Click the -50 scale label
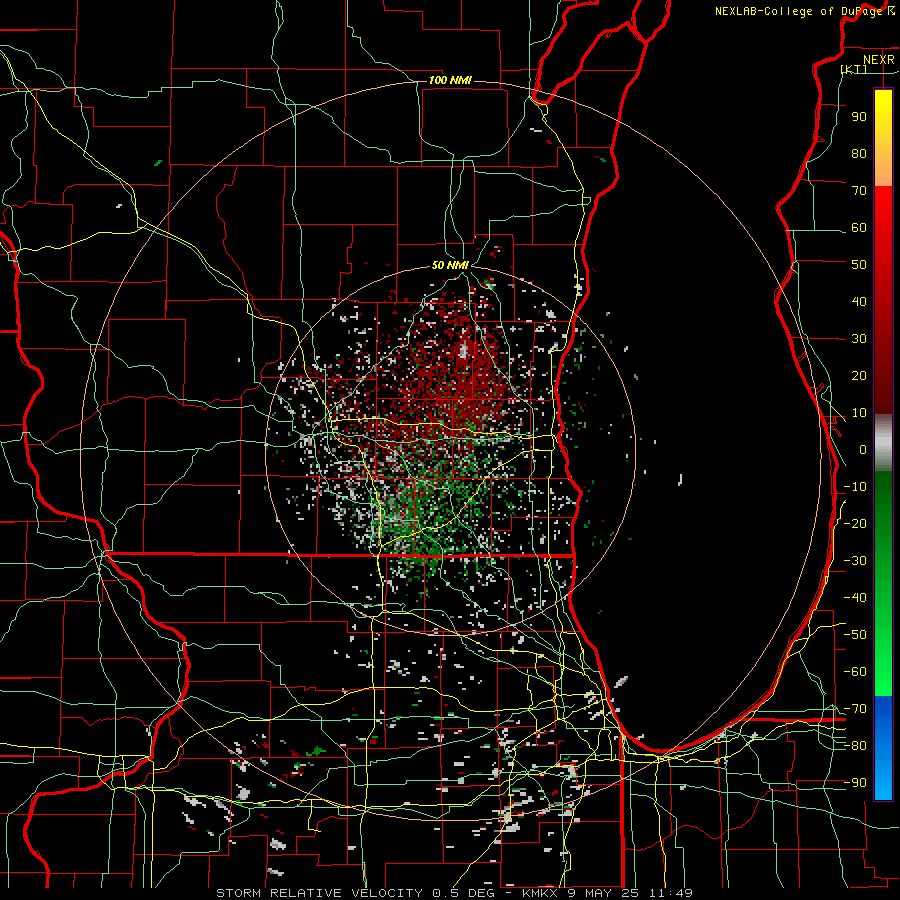 pos(855,635)
